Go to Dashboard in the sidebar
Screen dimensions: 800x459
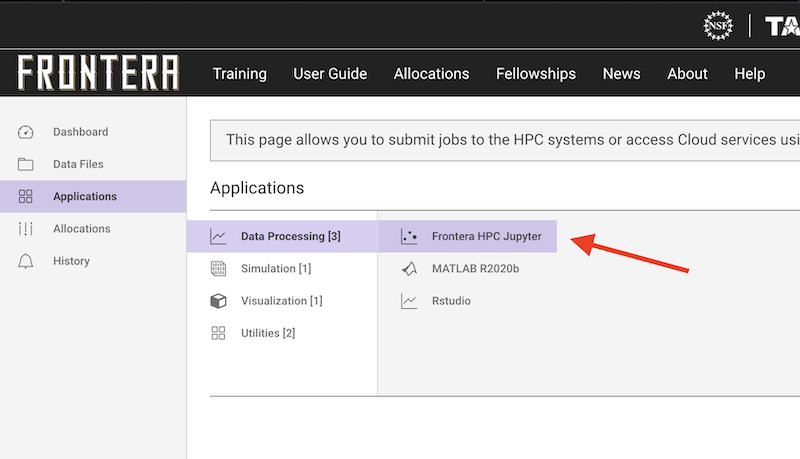tap(93, 132)
